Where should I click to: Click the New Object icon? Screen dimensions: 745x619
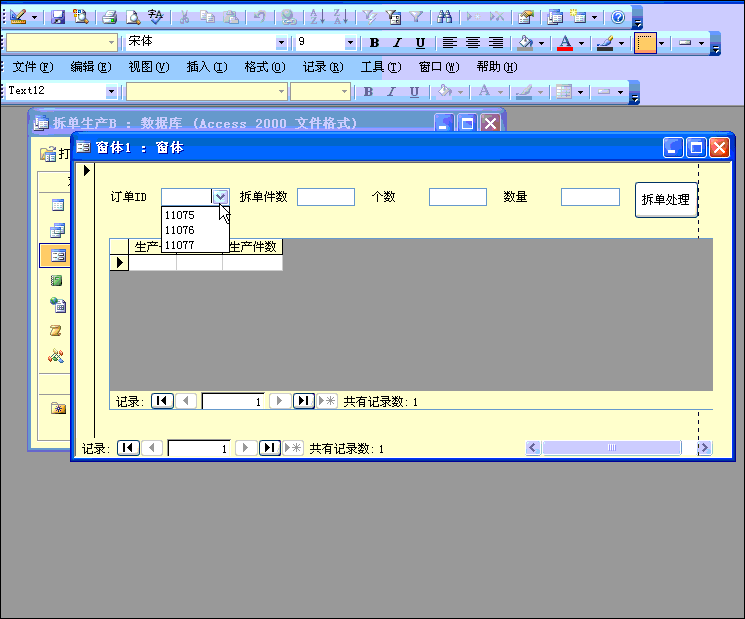click(578, 17)
